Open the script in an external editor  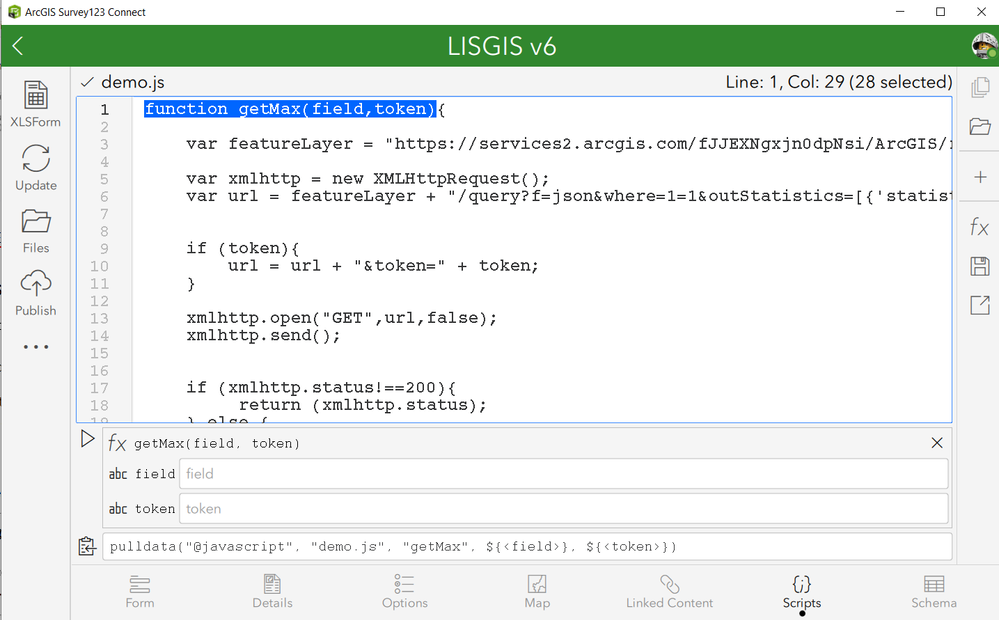pos(980,305)
